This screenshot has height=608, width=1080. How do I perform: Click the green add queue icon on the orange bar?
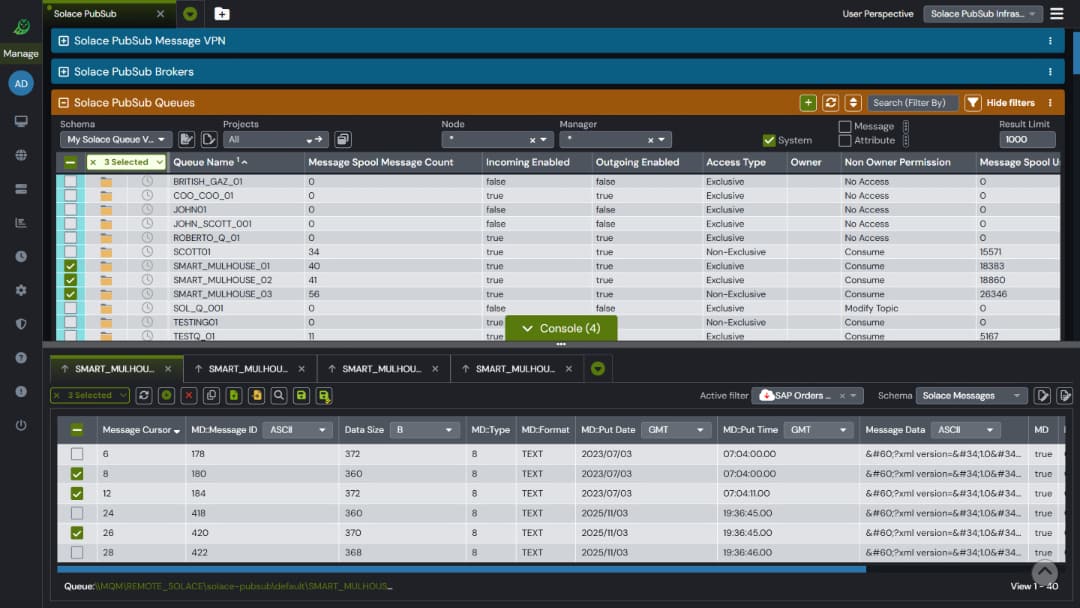click(x=807, y=102)
